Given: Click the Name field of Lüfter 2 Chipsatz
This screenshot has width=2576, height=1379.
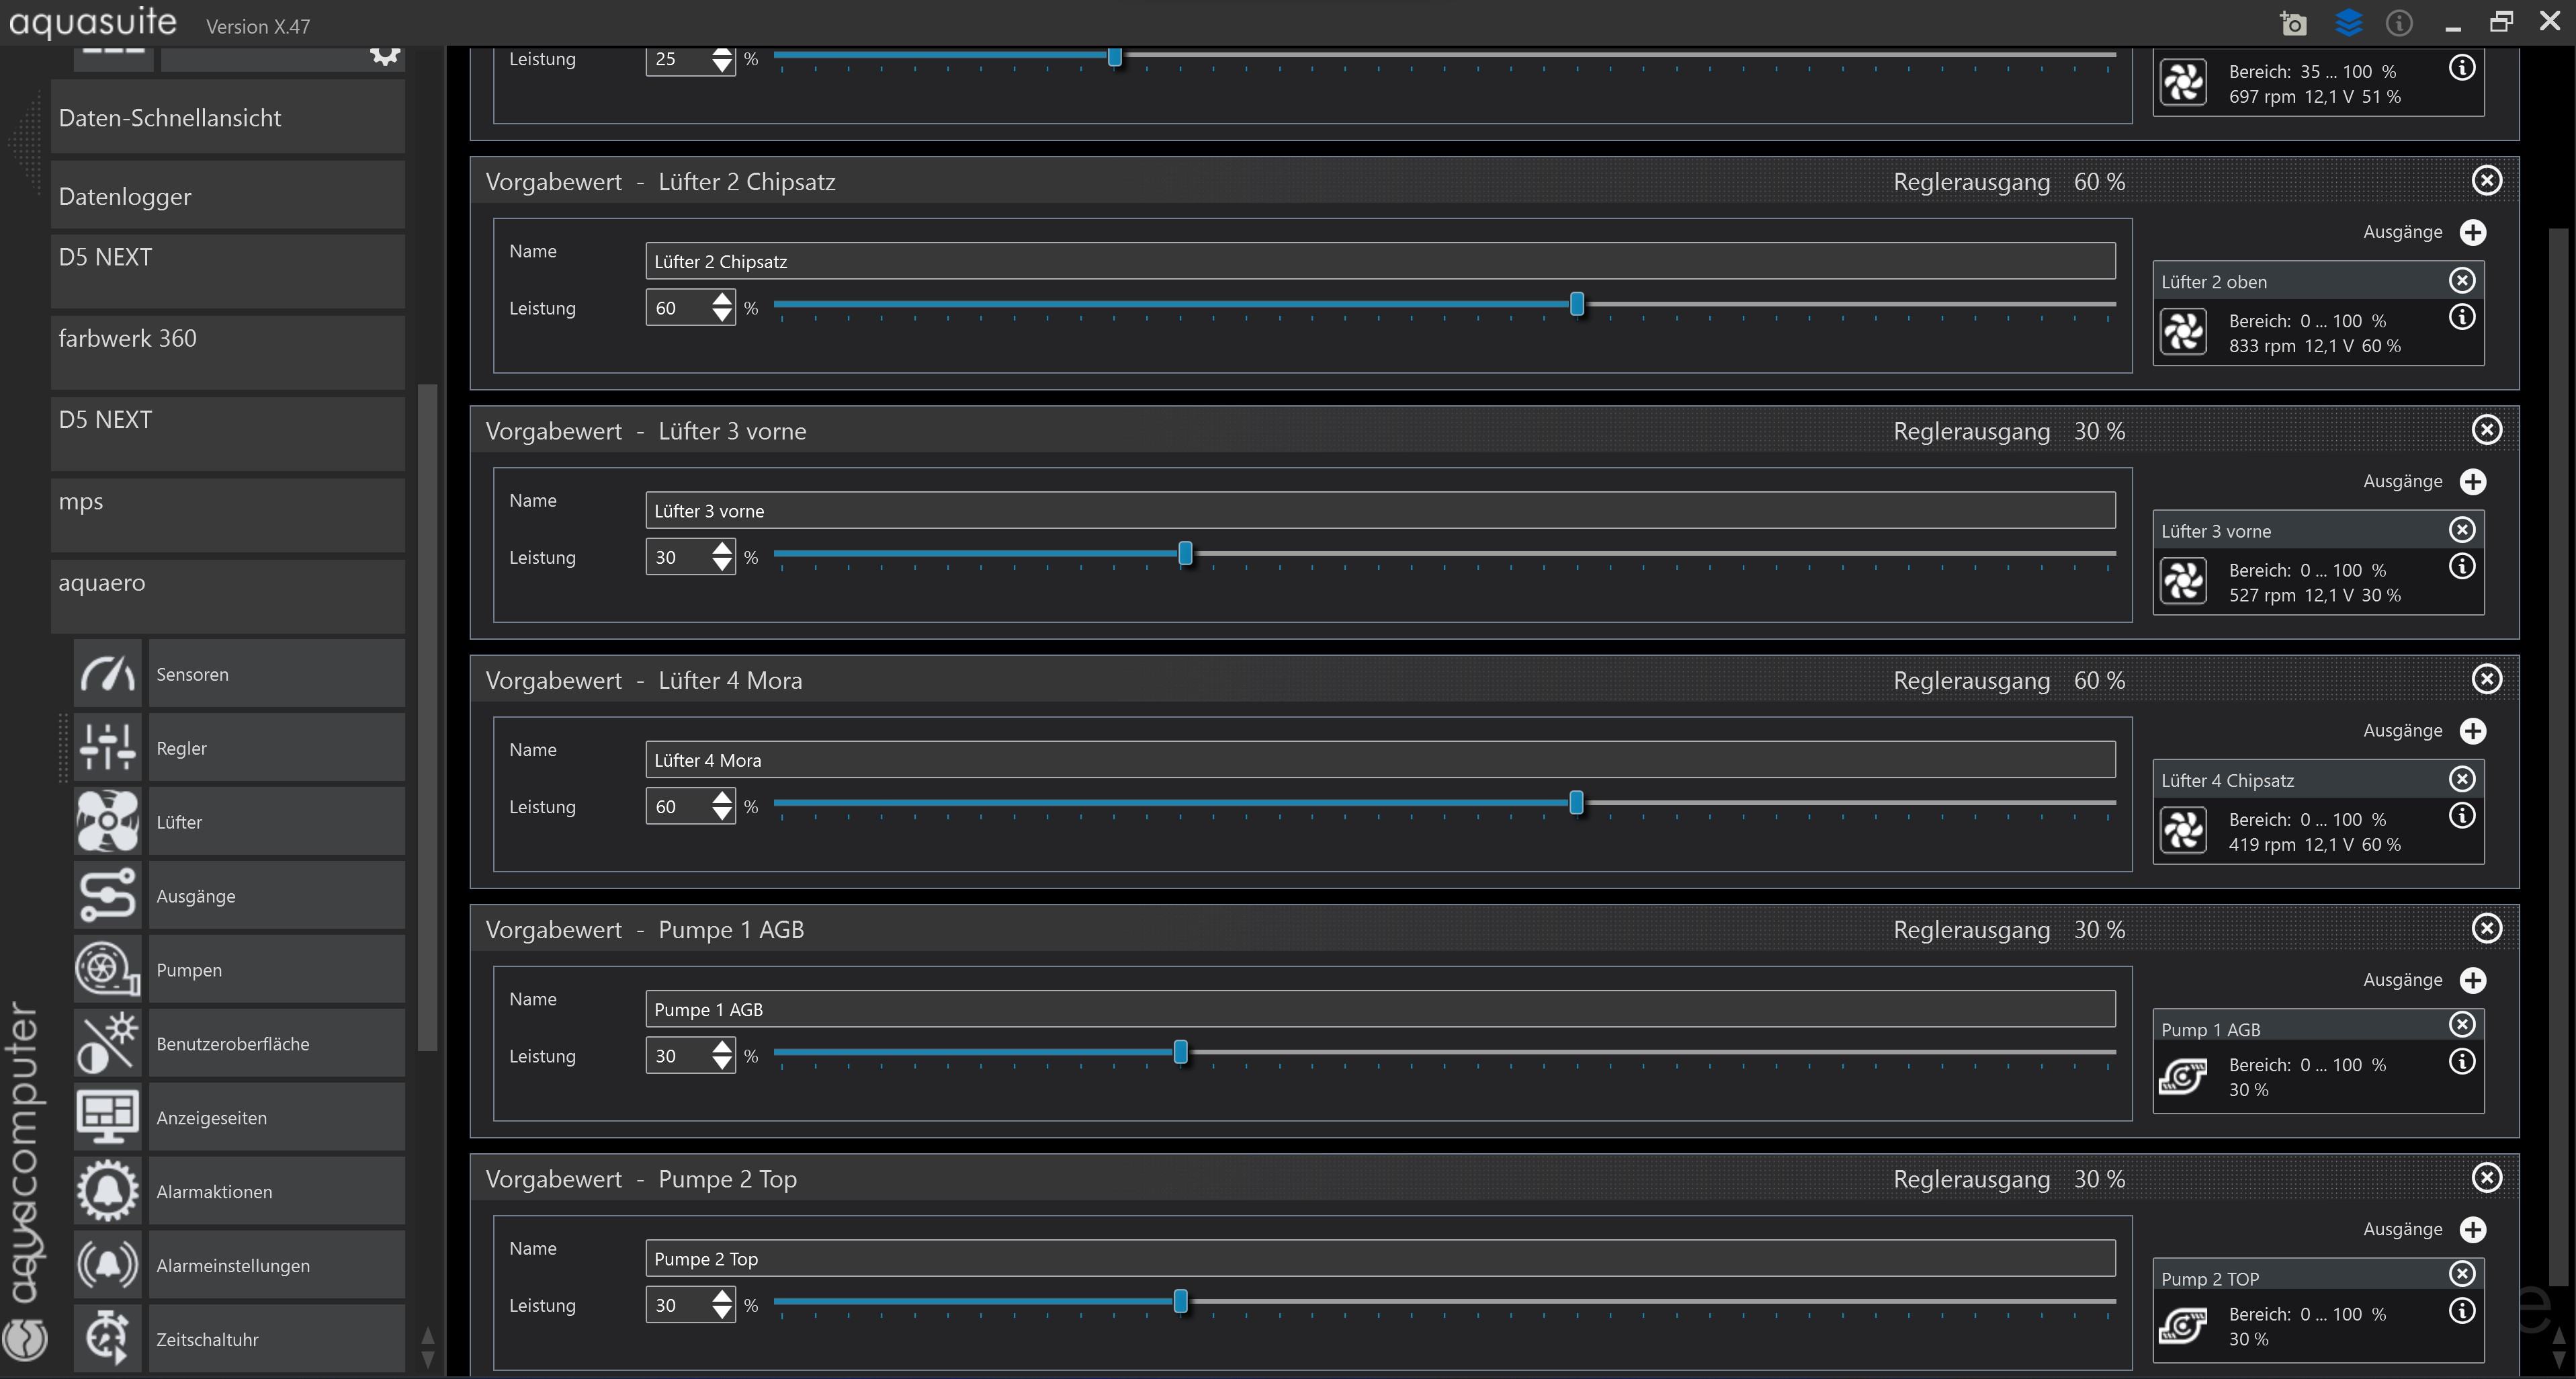Looking at the screenshot, I should pos(1380,261).
